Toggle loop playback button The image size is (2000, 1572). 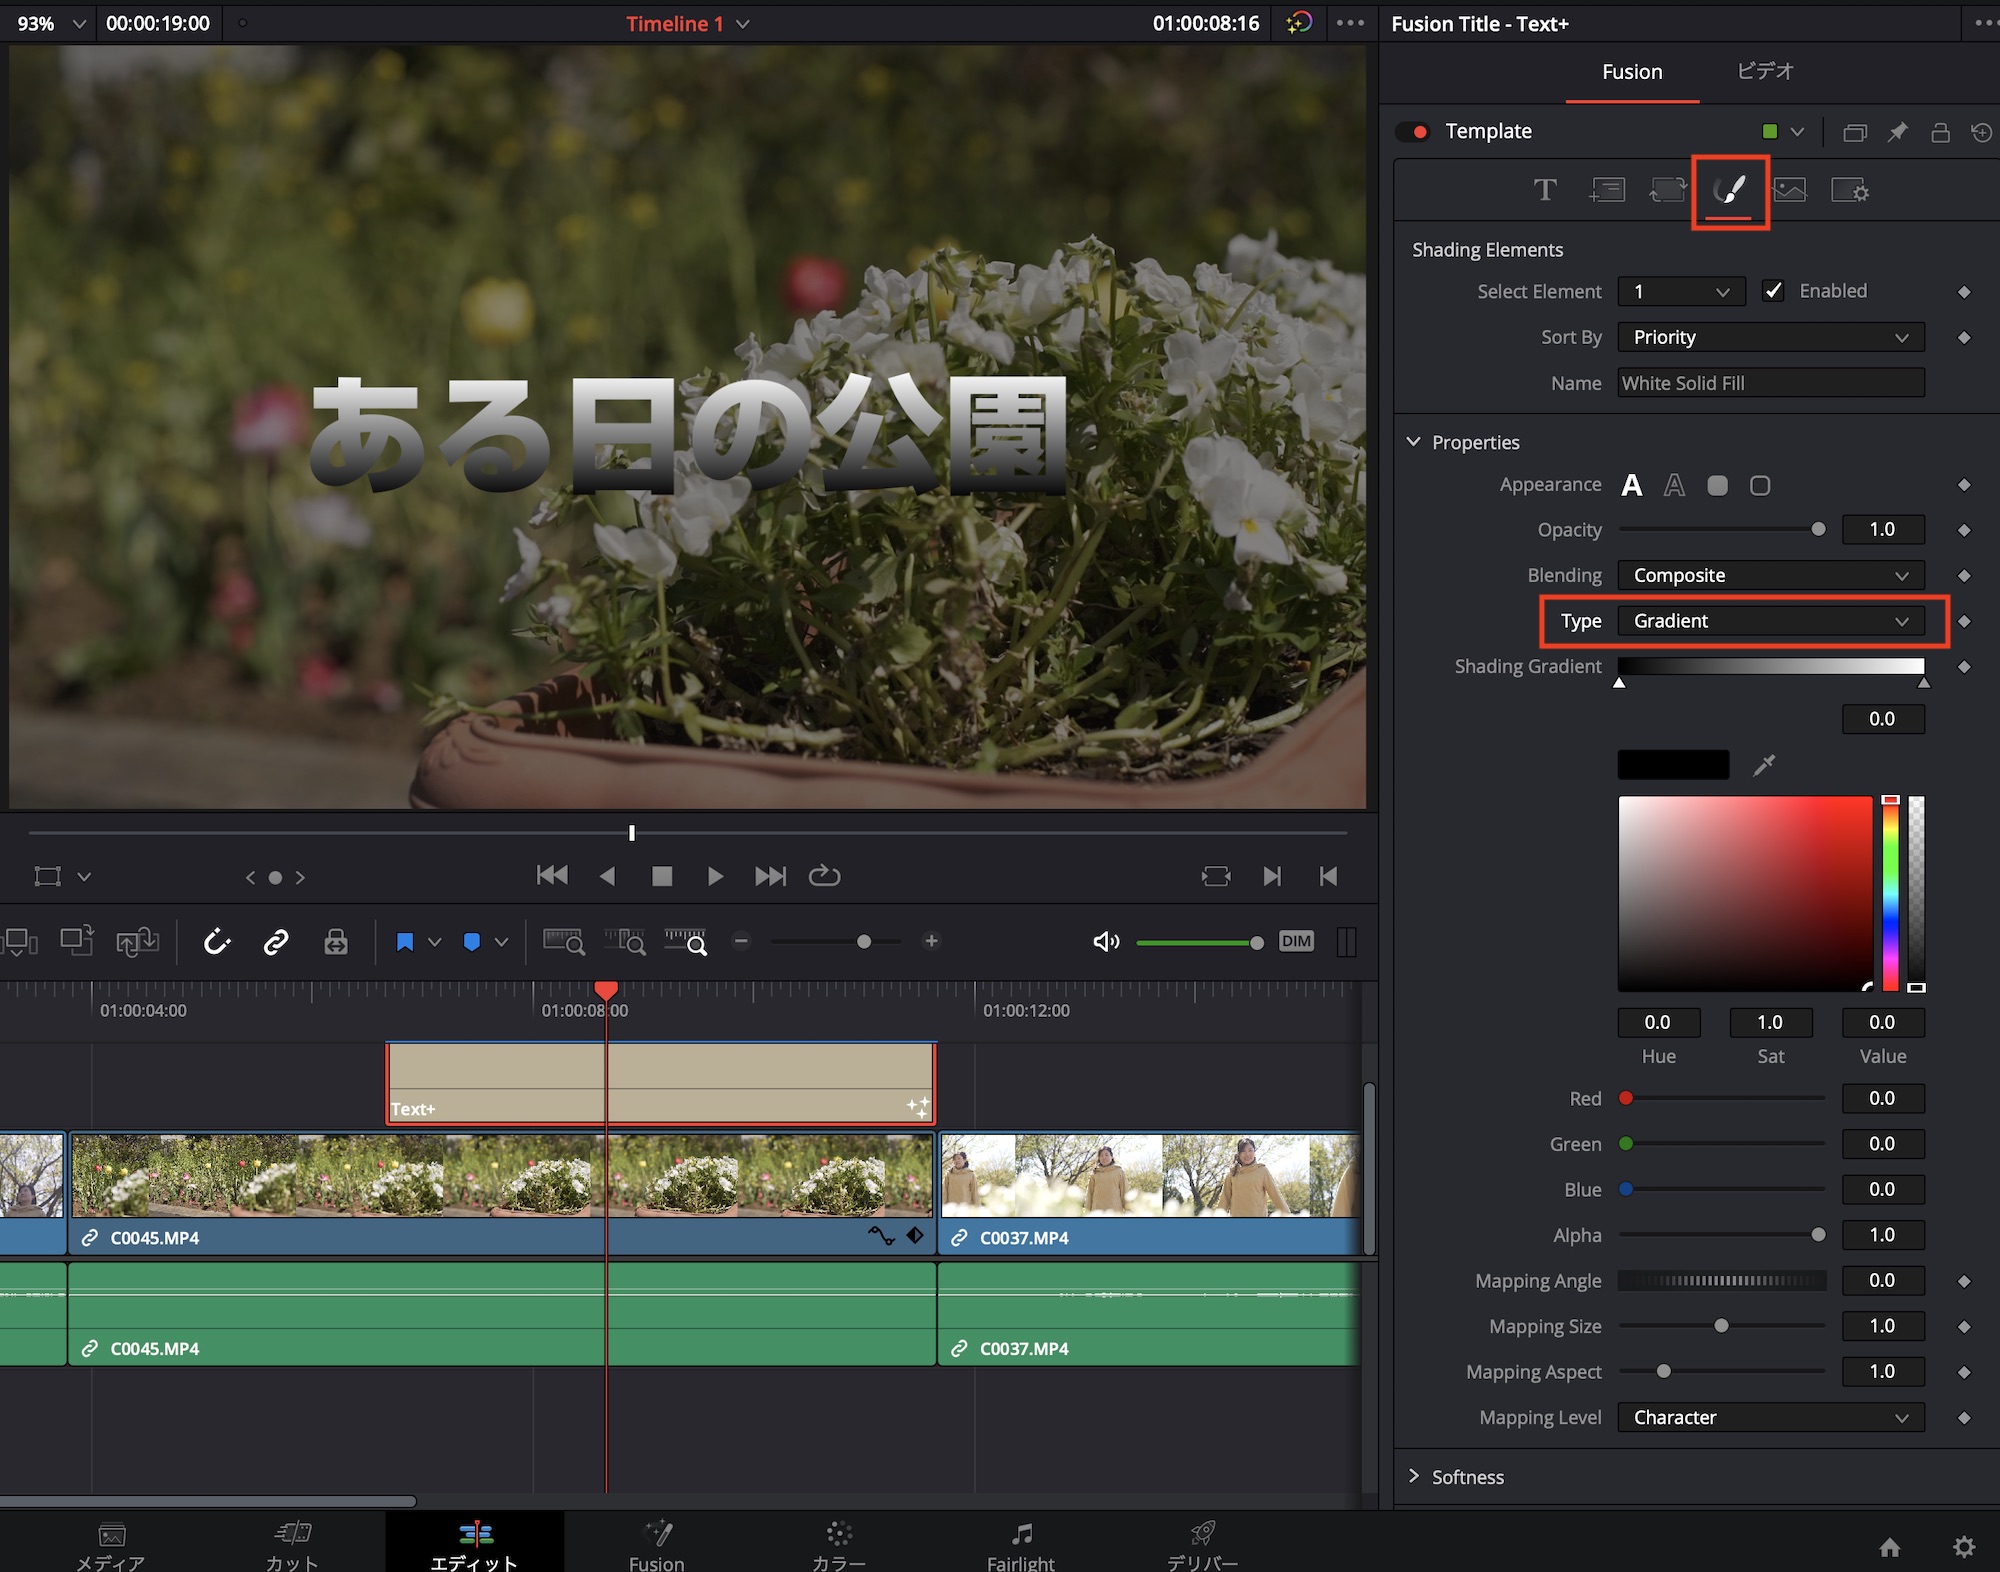tap(824, 876)
